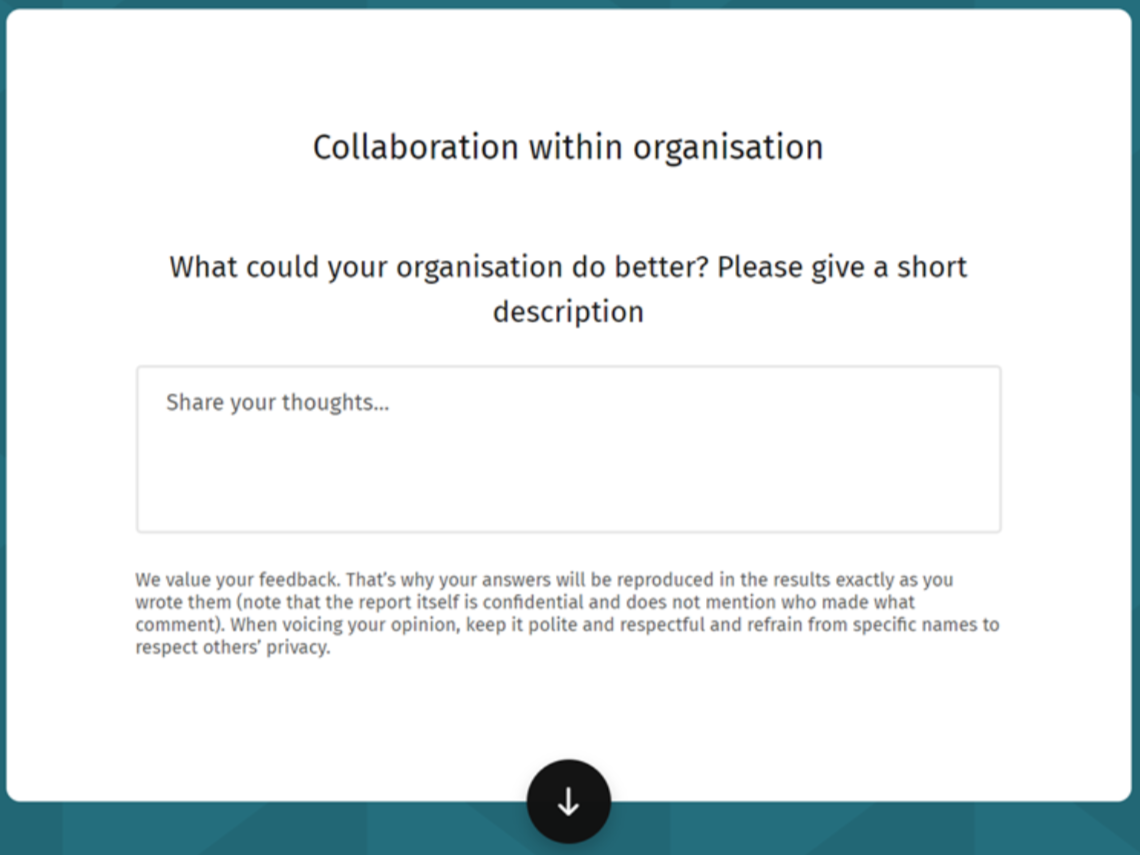Image resolution: width=1140 pixels, height=855 pixels.
Task: Click the 'We value your feedback' sentence
Action: [x=238, y=580]
